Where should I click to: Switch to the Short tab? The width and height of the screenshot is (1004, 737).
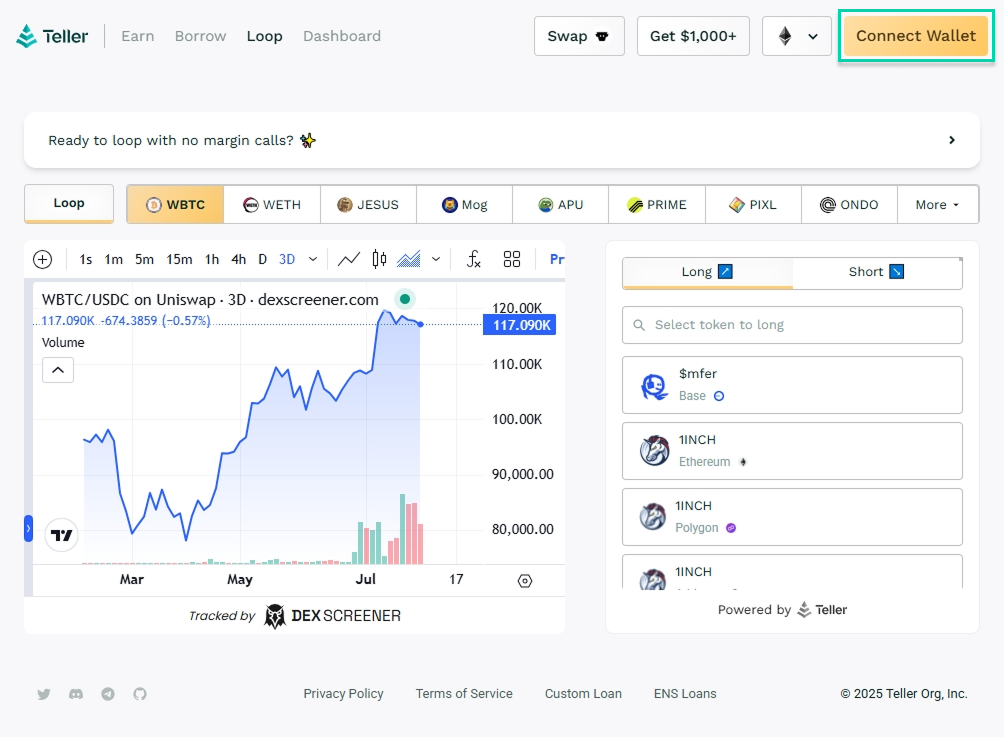[877, 273]
